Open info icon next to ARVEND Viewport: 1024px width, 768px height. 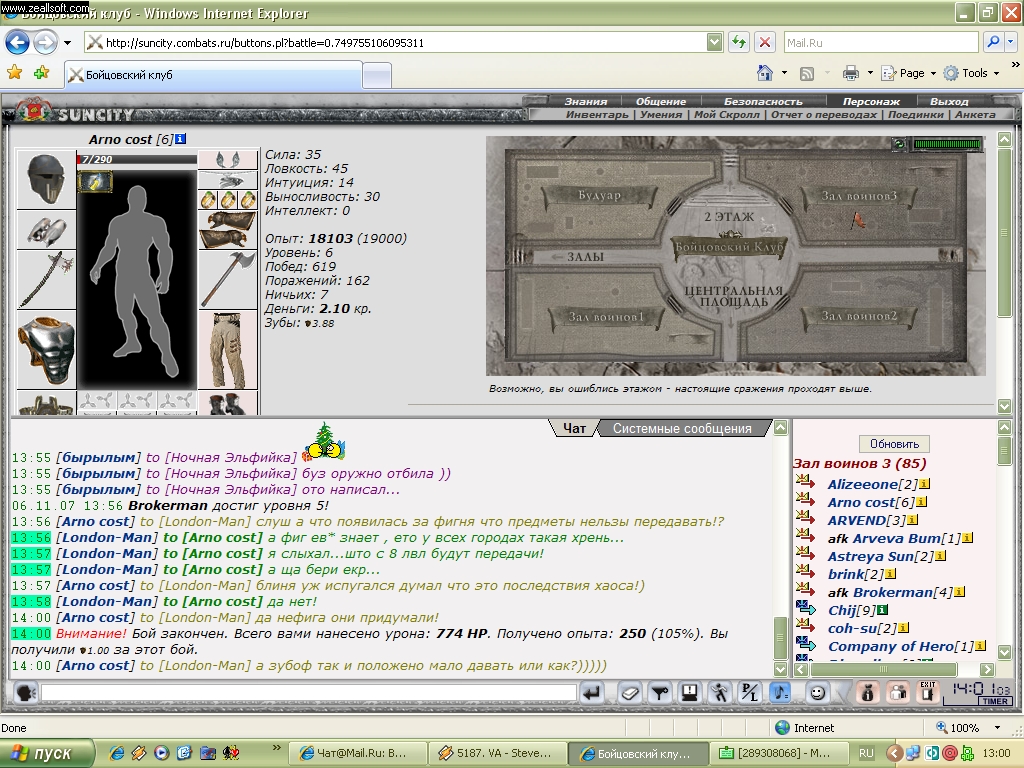912,520
